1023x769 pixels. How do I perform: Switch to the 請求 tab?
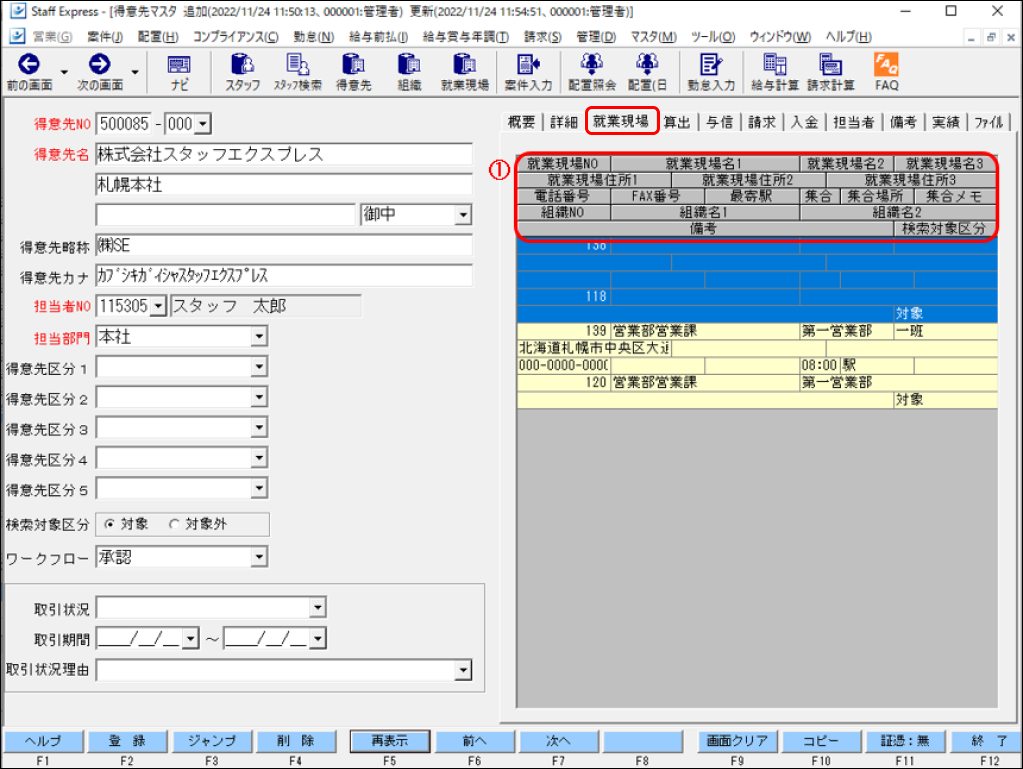[x=761, y=122]
